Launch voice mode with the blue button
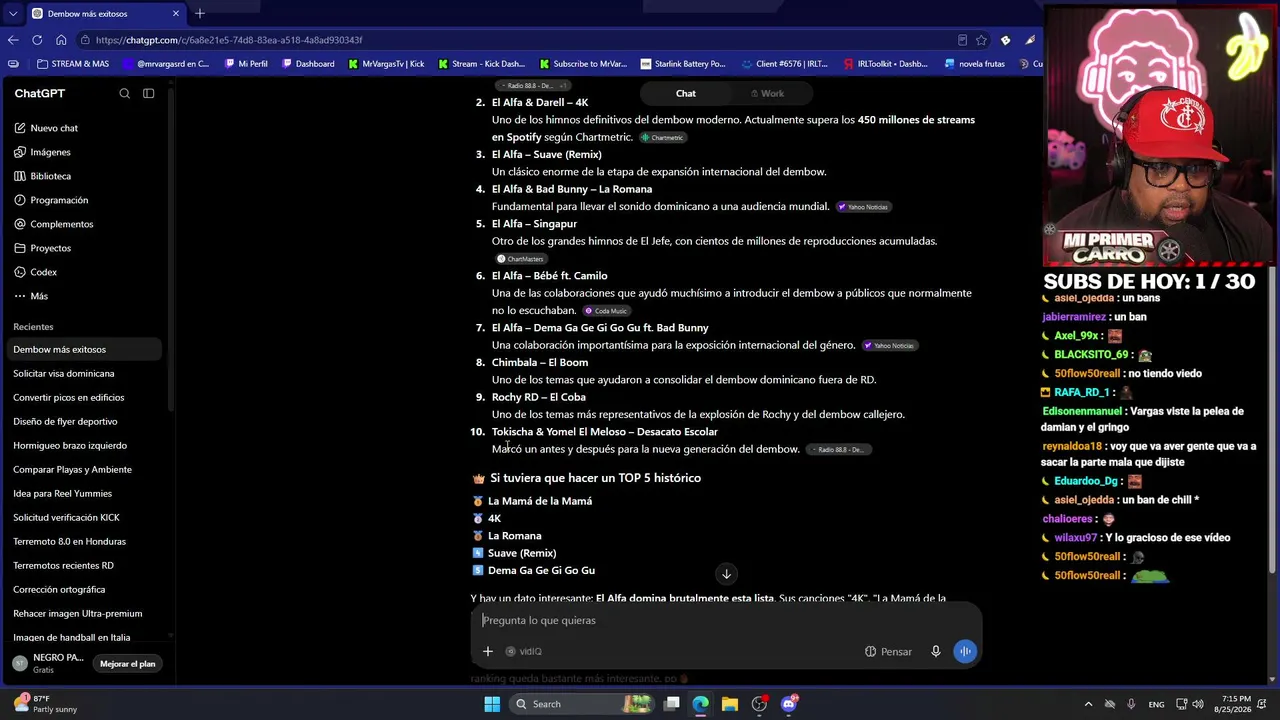1280x720 pixels. [x=965, y=651]
